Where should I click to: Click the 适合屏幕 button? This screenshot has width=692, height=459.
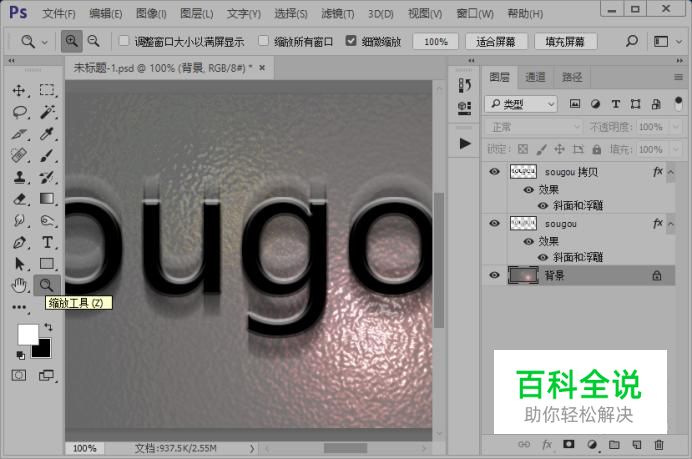[x=496, y=41]
